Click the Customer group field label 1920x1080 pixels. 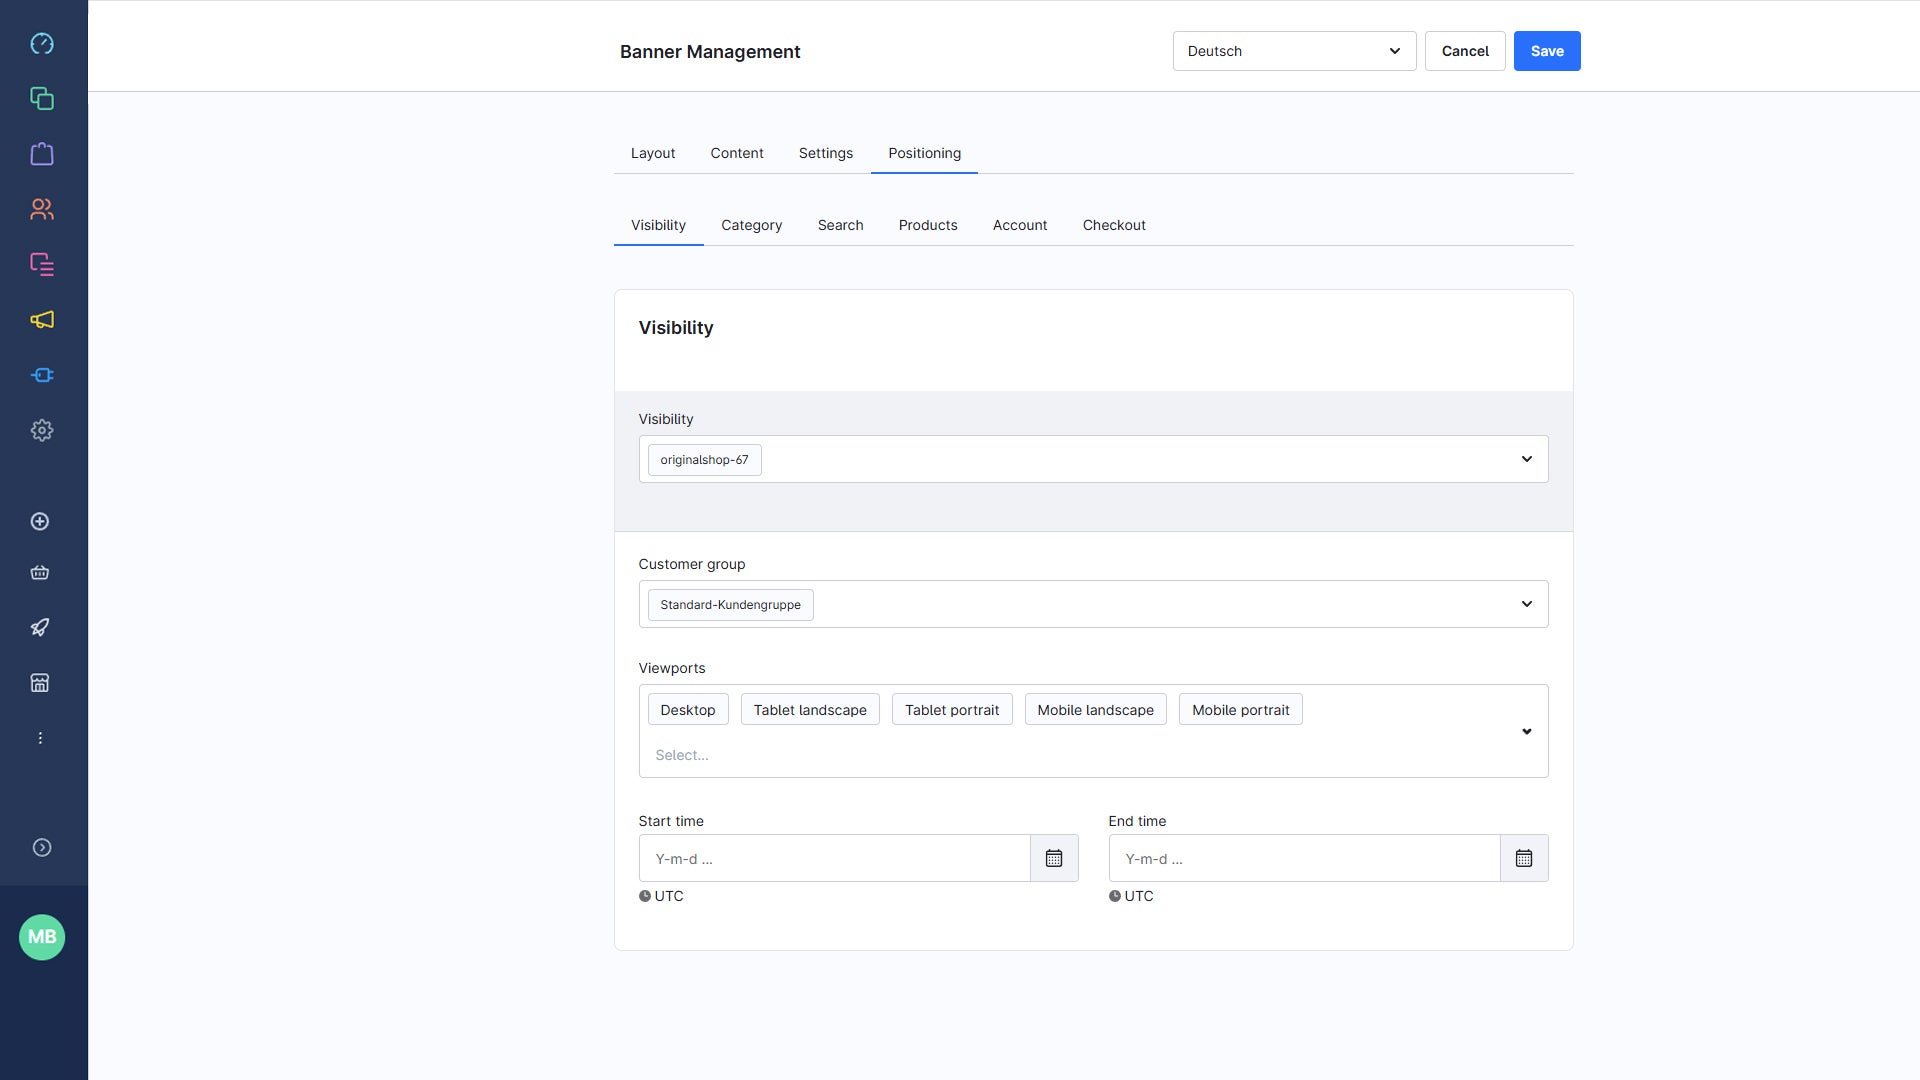(x=692, y=564)
